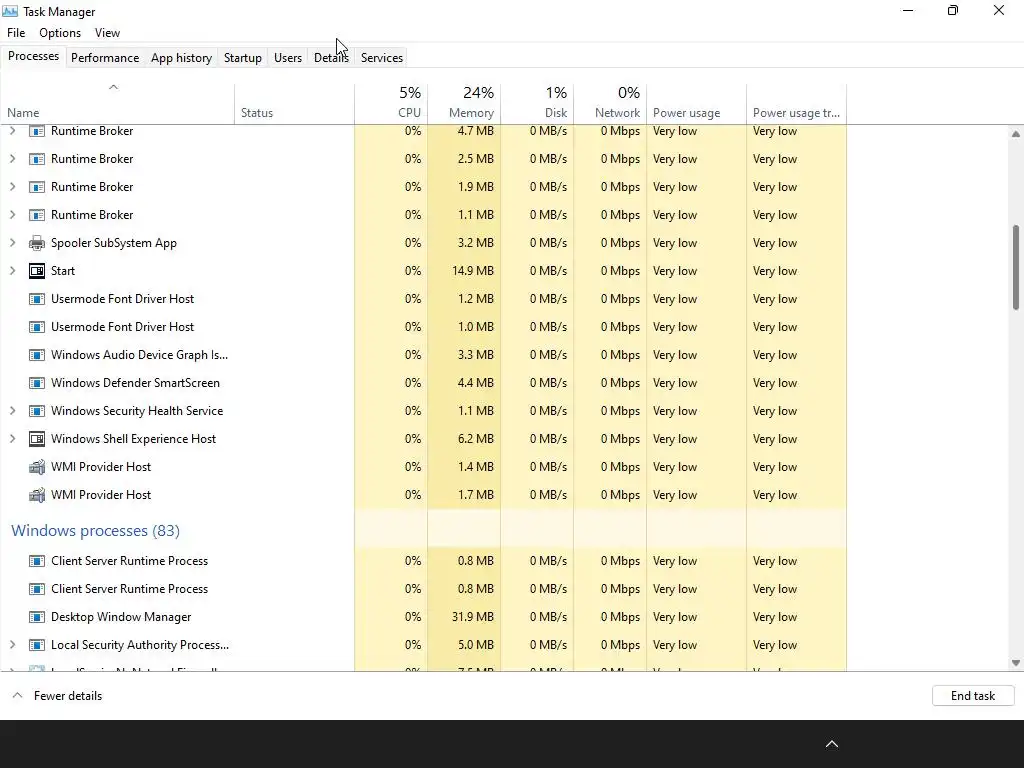Sort processes by the Name column
The width and height of the screenshot is (1024, 768).
[x=118, y=103]
